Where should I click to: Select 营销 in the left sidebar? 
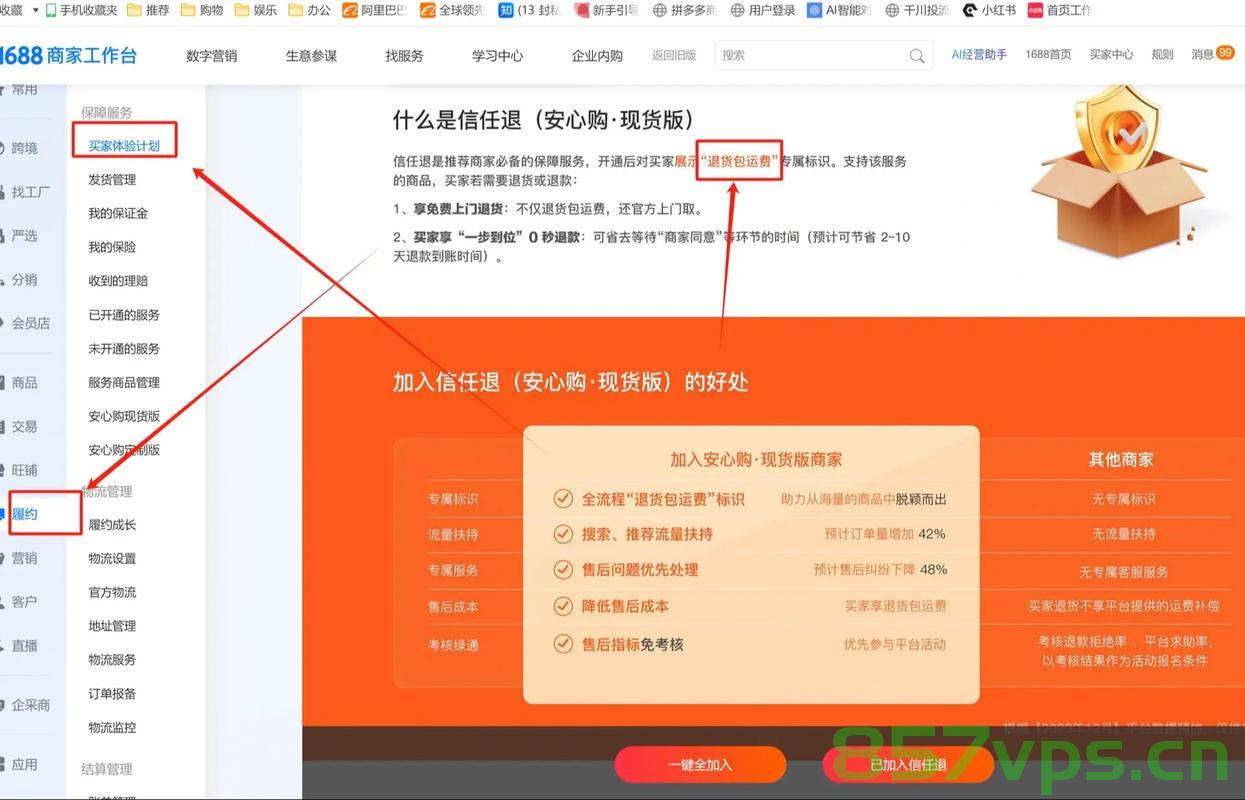[x=24, y=558]
